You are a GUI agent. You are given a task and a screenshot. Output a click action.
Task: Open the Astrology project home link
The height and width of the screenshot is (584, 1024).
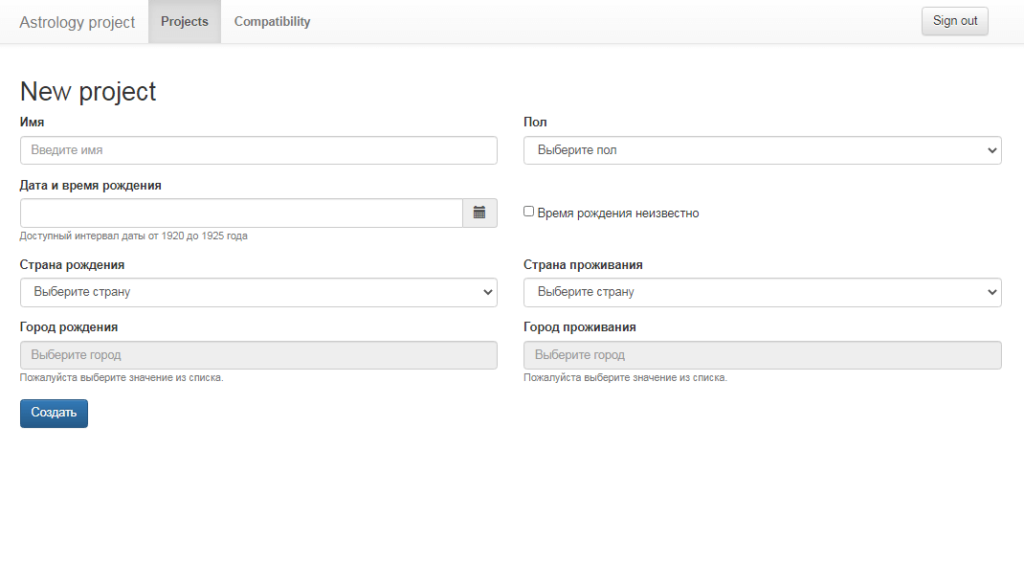[x=77, y=22]
